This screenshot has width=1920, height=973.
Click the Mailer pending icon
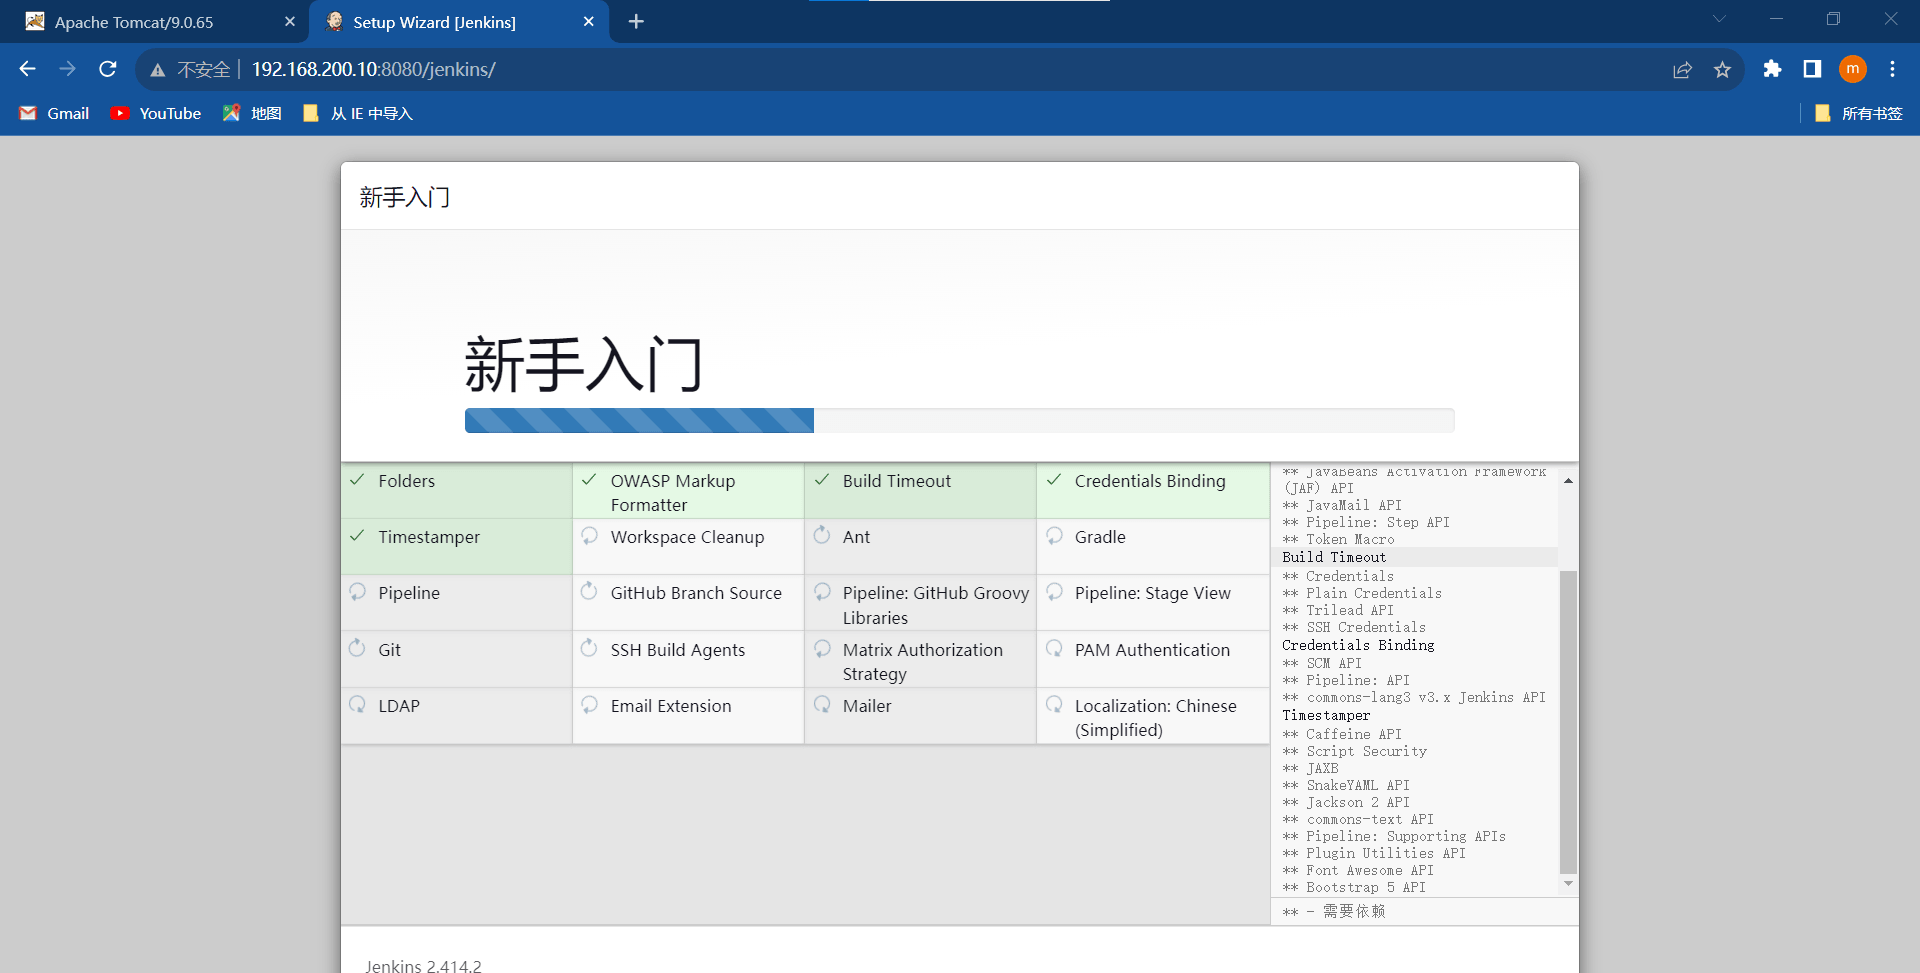click(821, 705)
